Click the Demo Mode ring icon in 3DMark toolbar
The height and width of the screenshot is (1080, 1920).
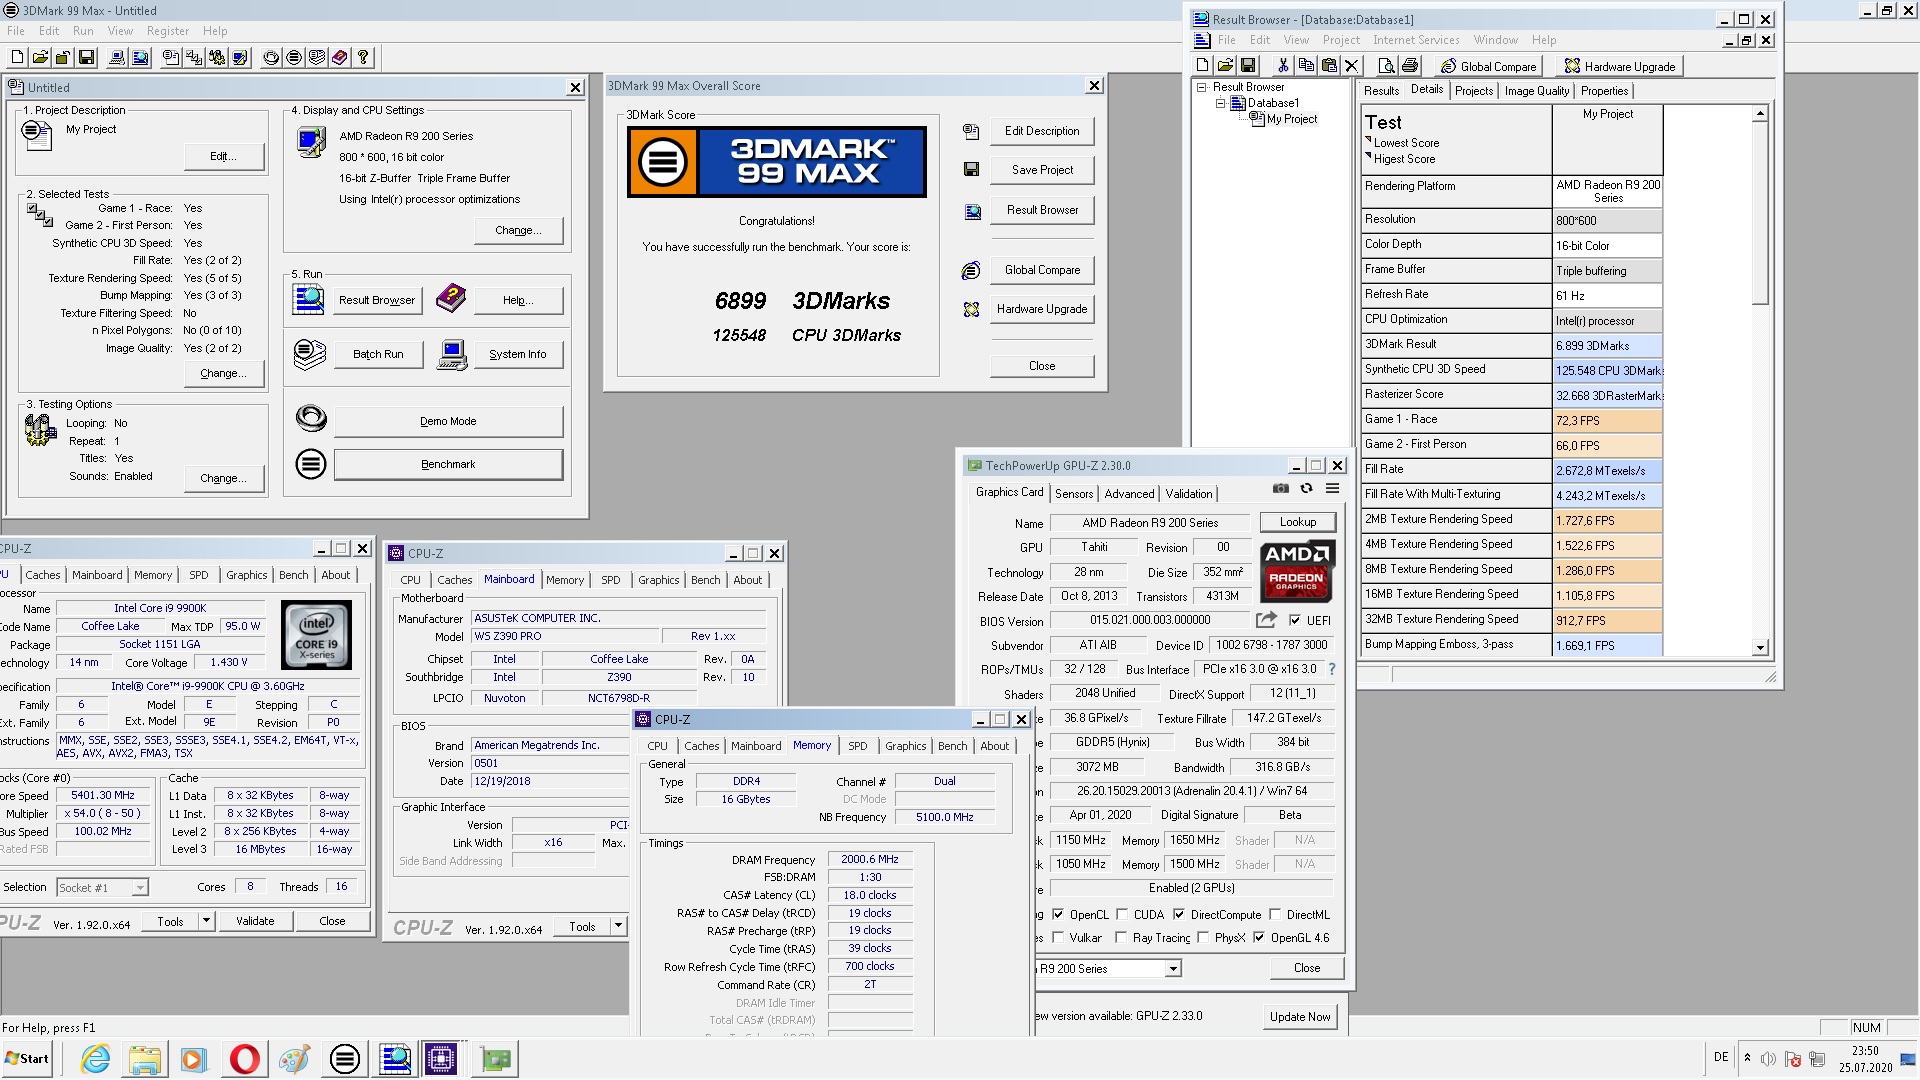click(271, 58)
